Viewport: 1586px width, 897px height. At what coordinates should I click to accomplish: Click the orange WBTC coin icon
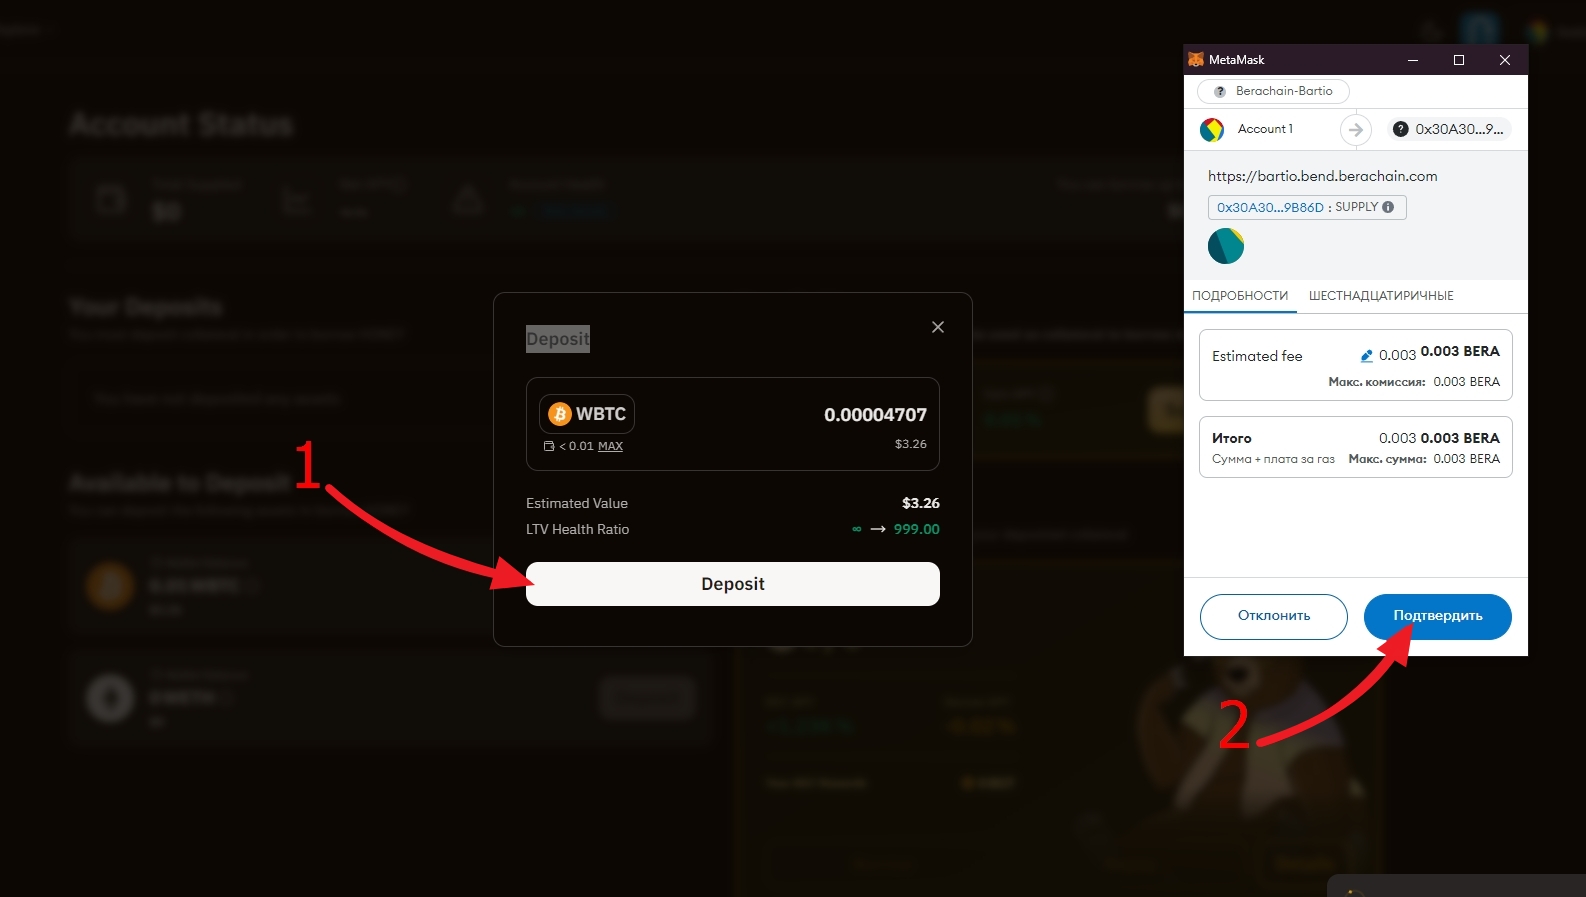tap(560, 414)
